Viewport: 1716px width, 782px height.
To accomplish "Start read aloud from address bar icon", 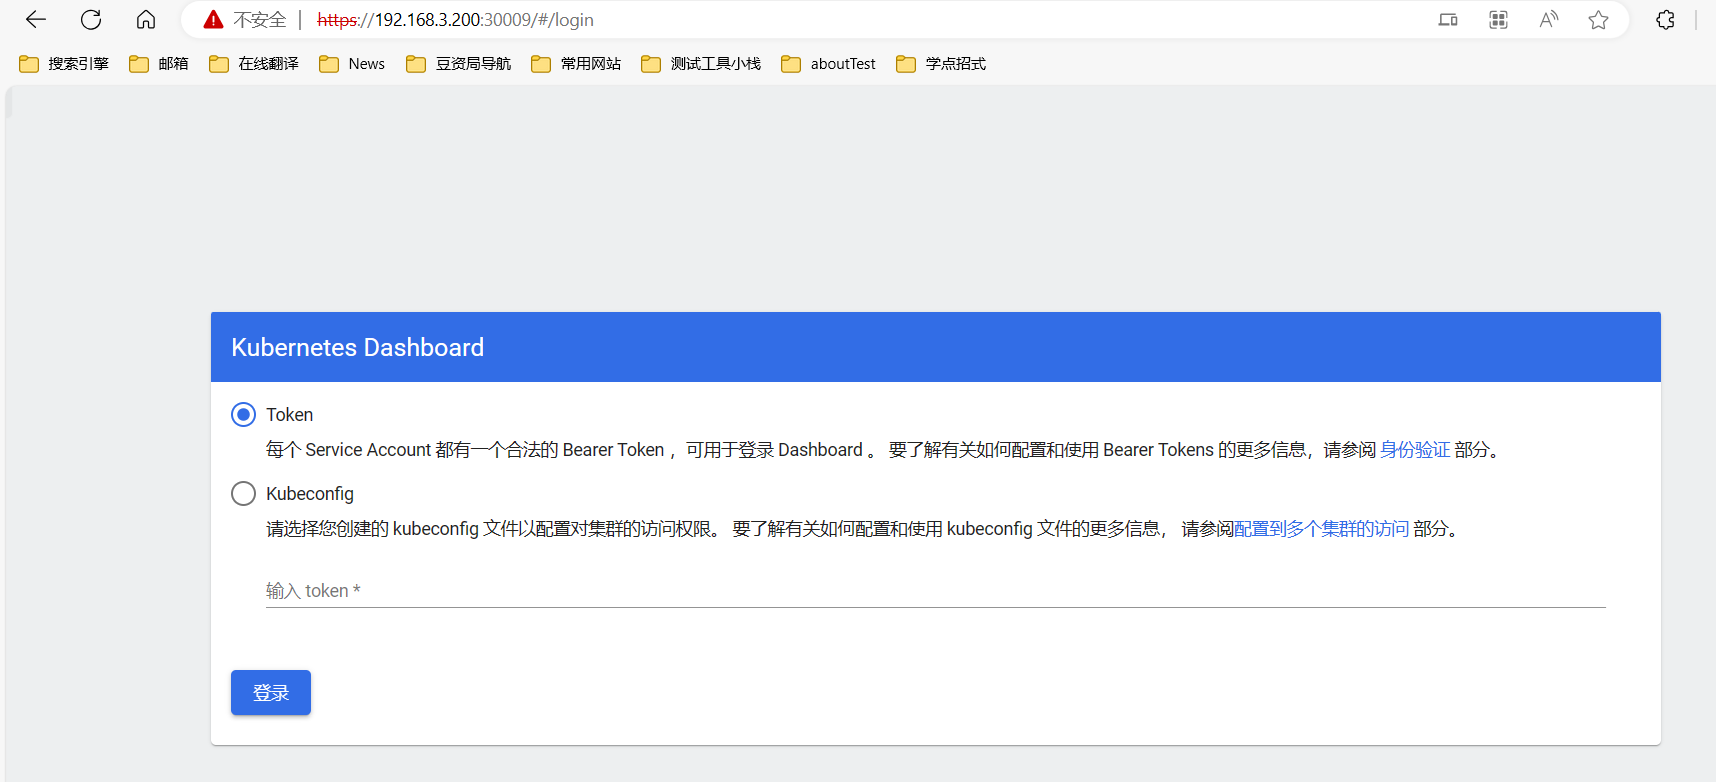I will [1548, 20].
